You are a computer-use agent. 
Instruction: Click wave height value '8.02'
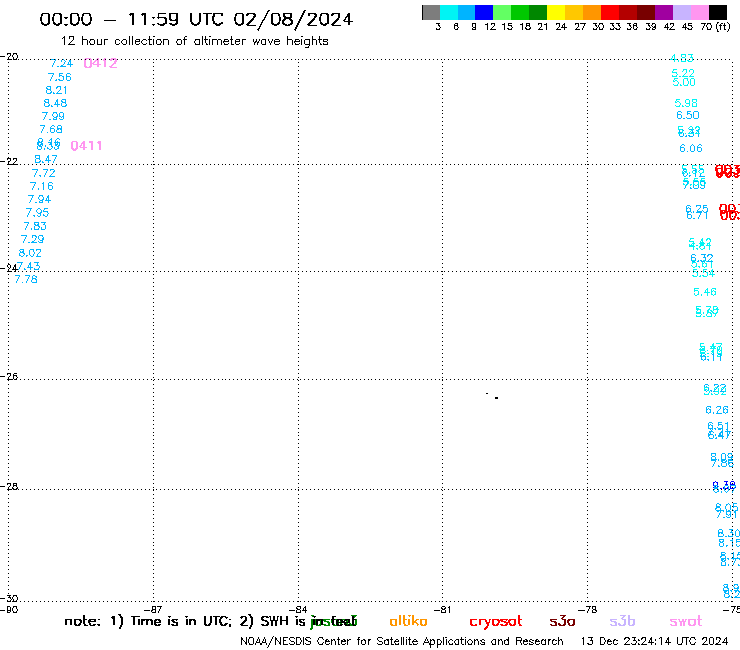(30, 253)
